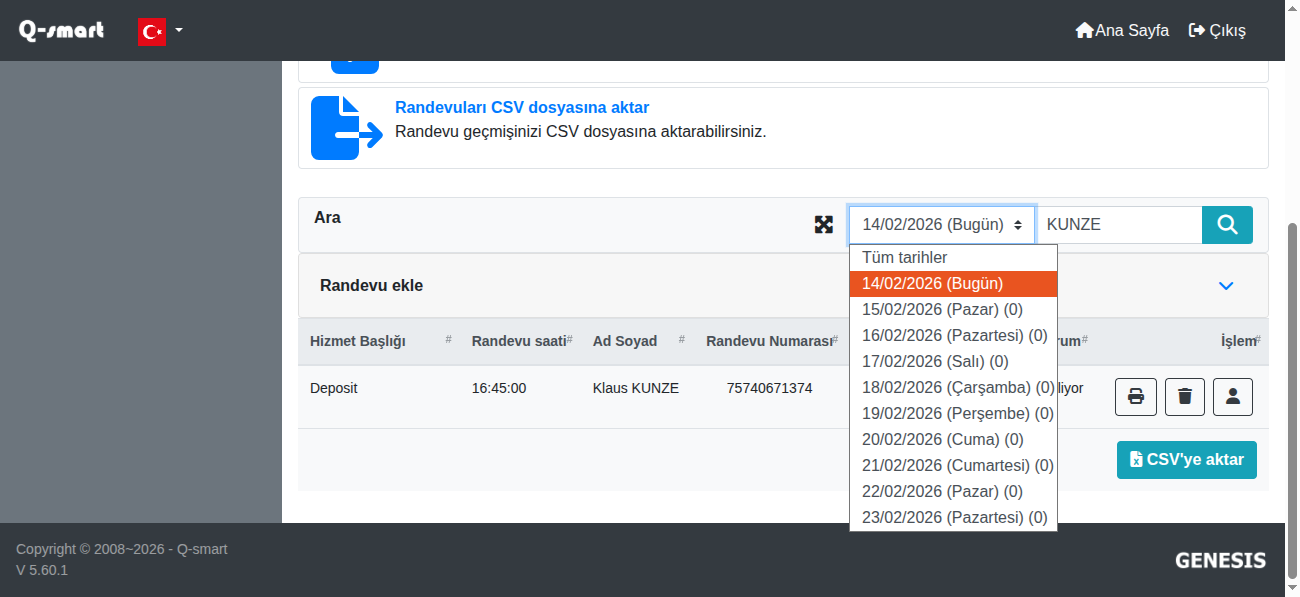Image resolution: width=1300 pixels, height=597 pixels.
Task: Click the person icon in İşlem column
Action: point(1232,397)
